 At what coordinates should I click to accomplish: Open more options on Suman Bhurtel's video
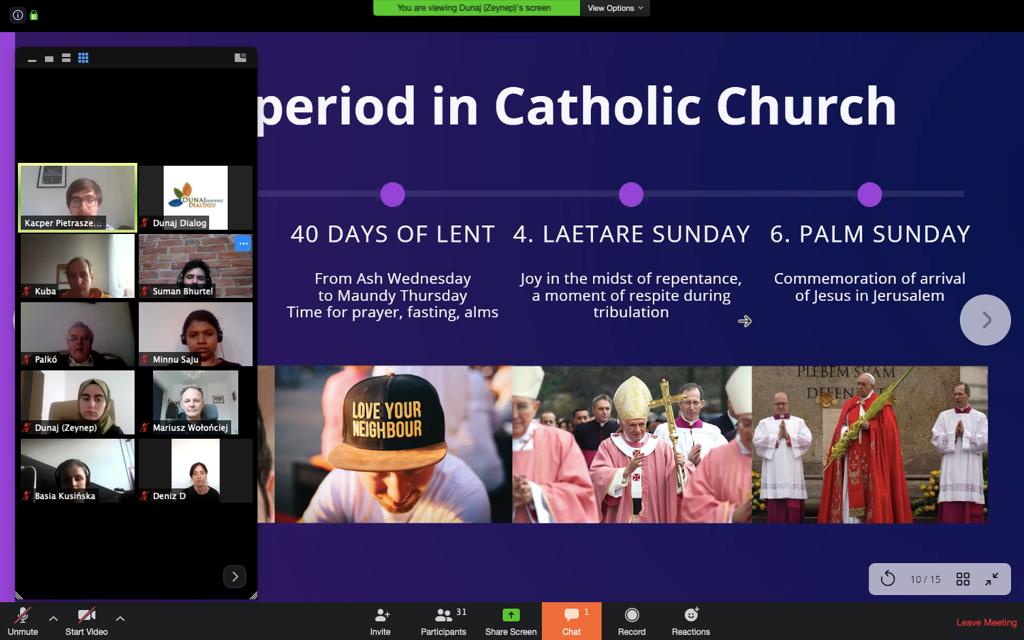click(242, 243)
